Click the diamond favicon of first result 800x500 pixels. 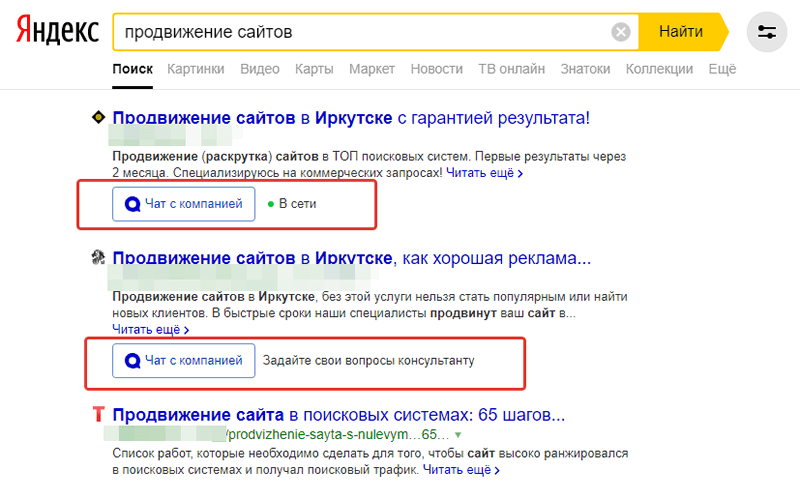point(98,117)
